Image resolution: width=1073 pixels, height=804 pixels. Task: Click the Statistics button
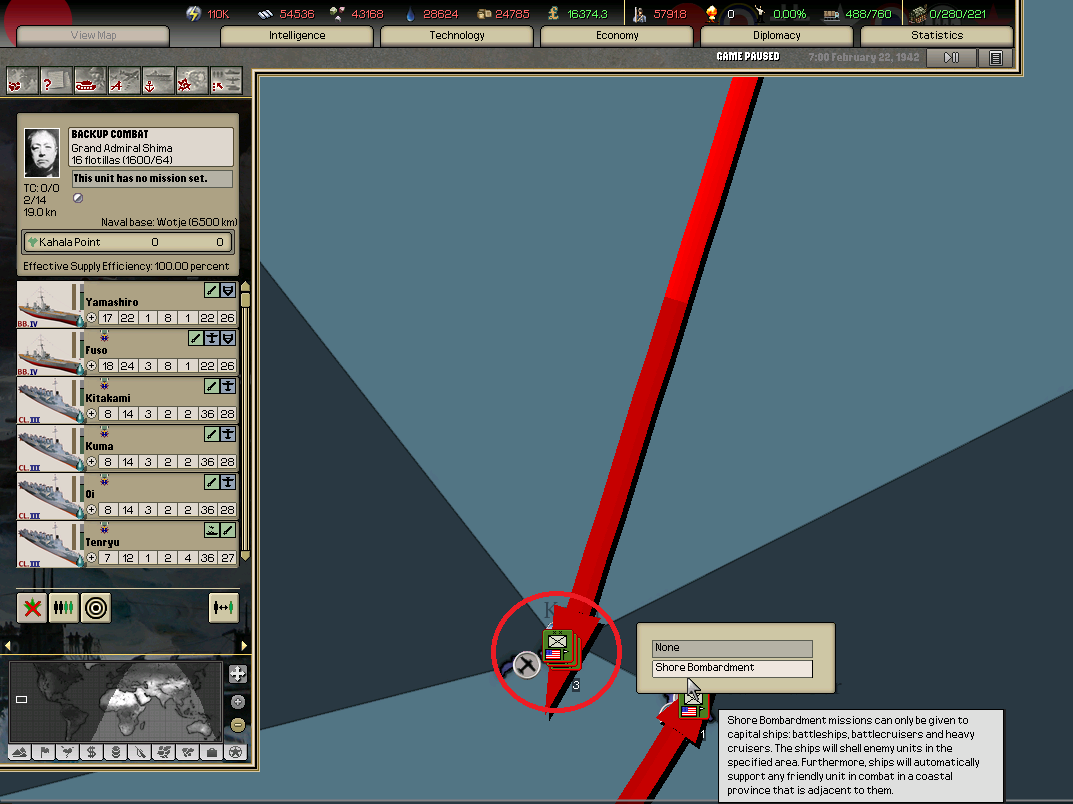[x=937, y=35]
